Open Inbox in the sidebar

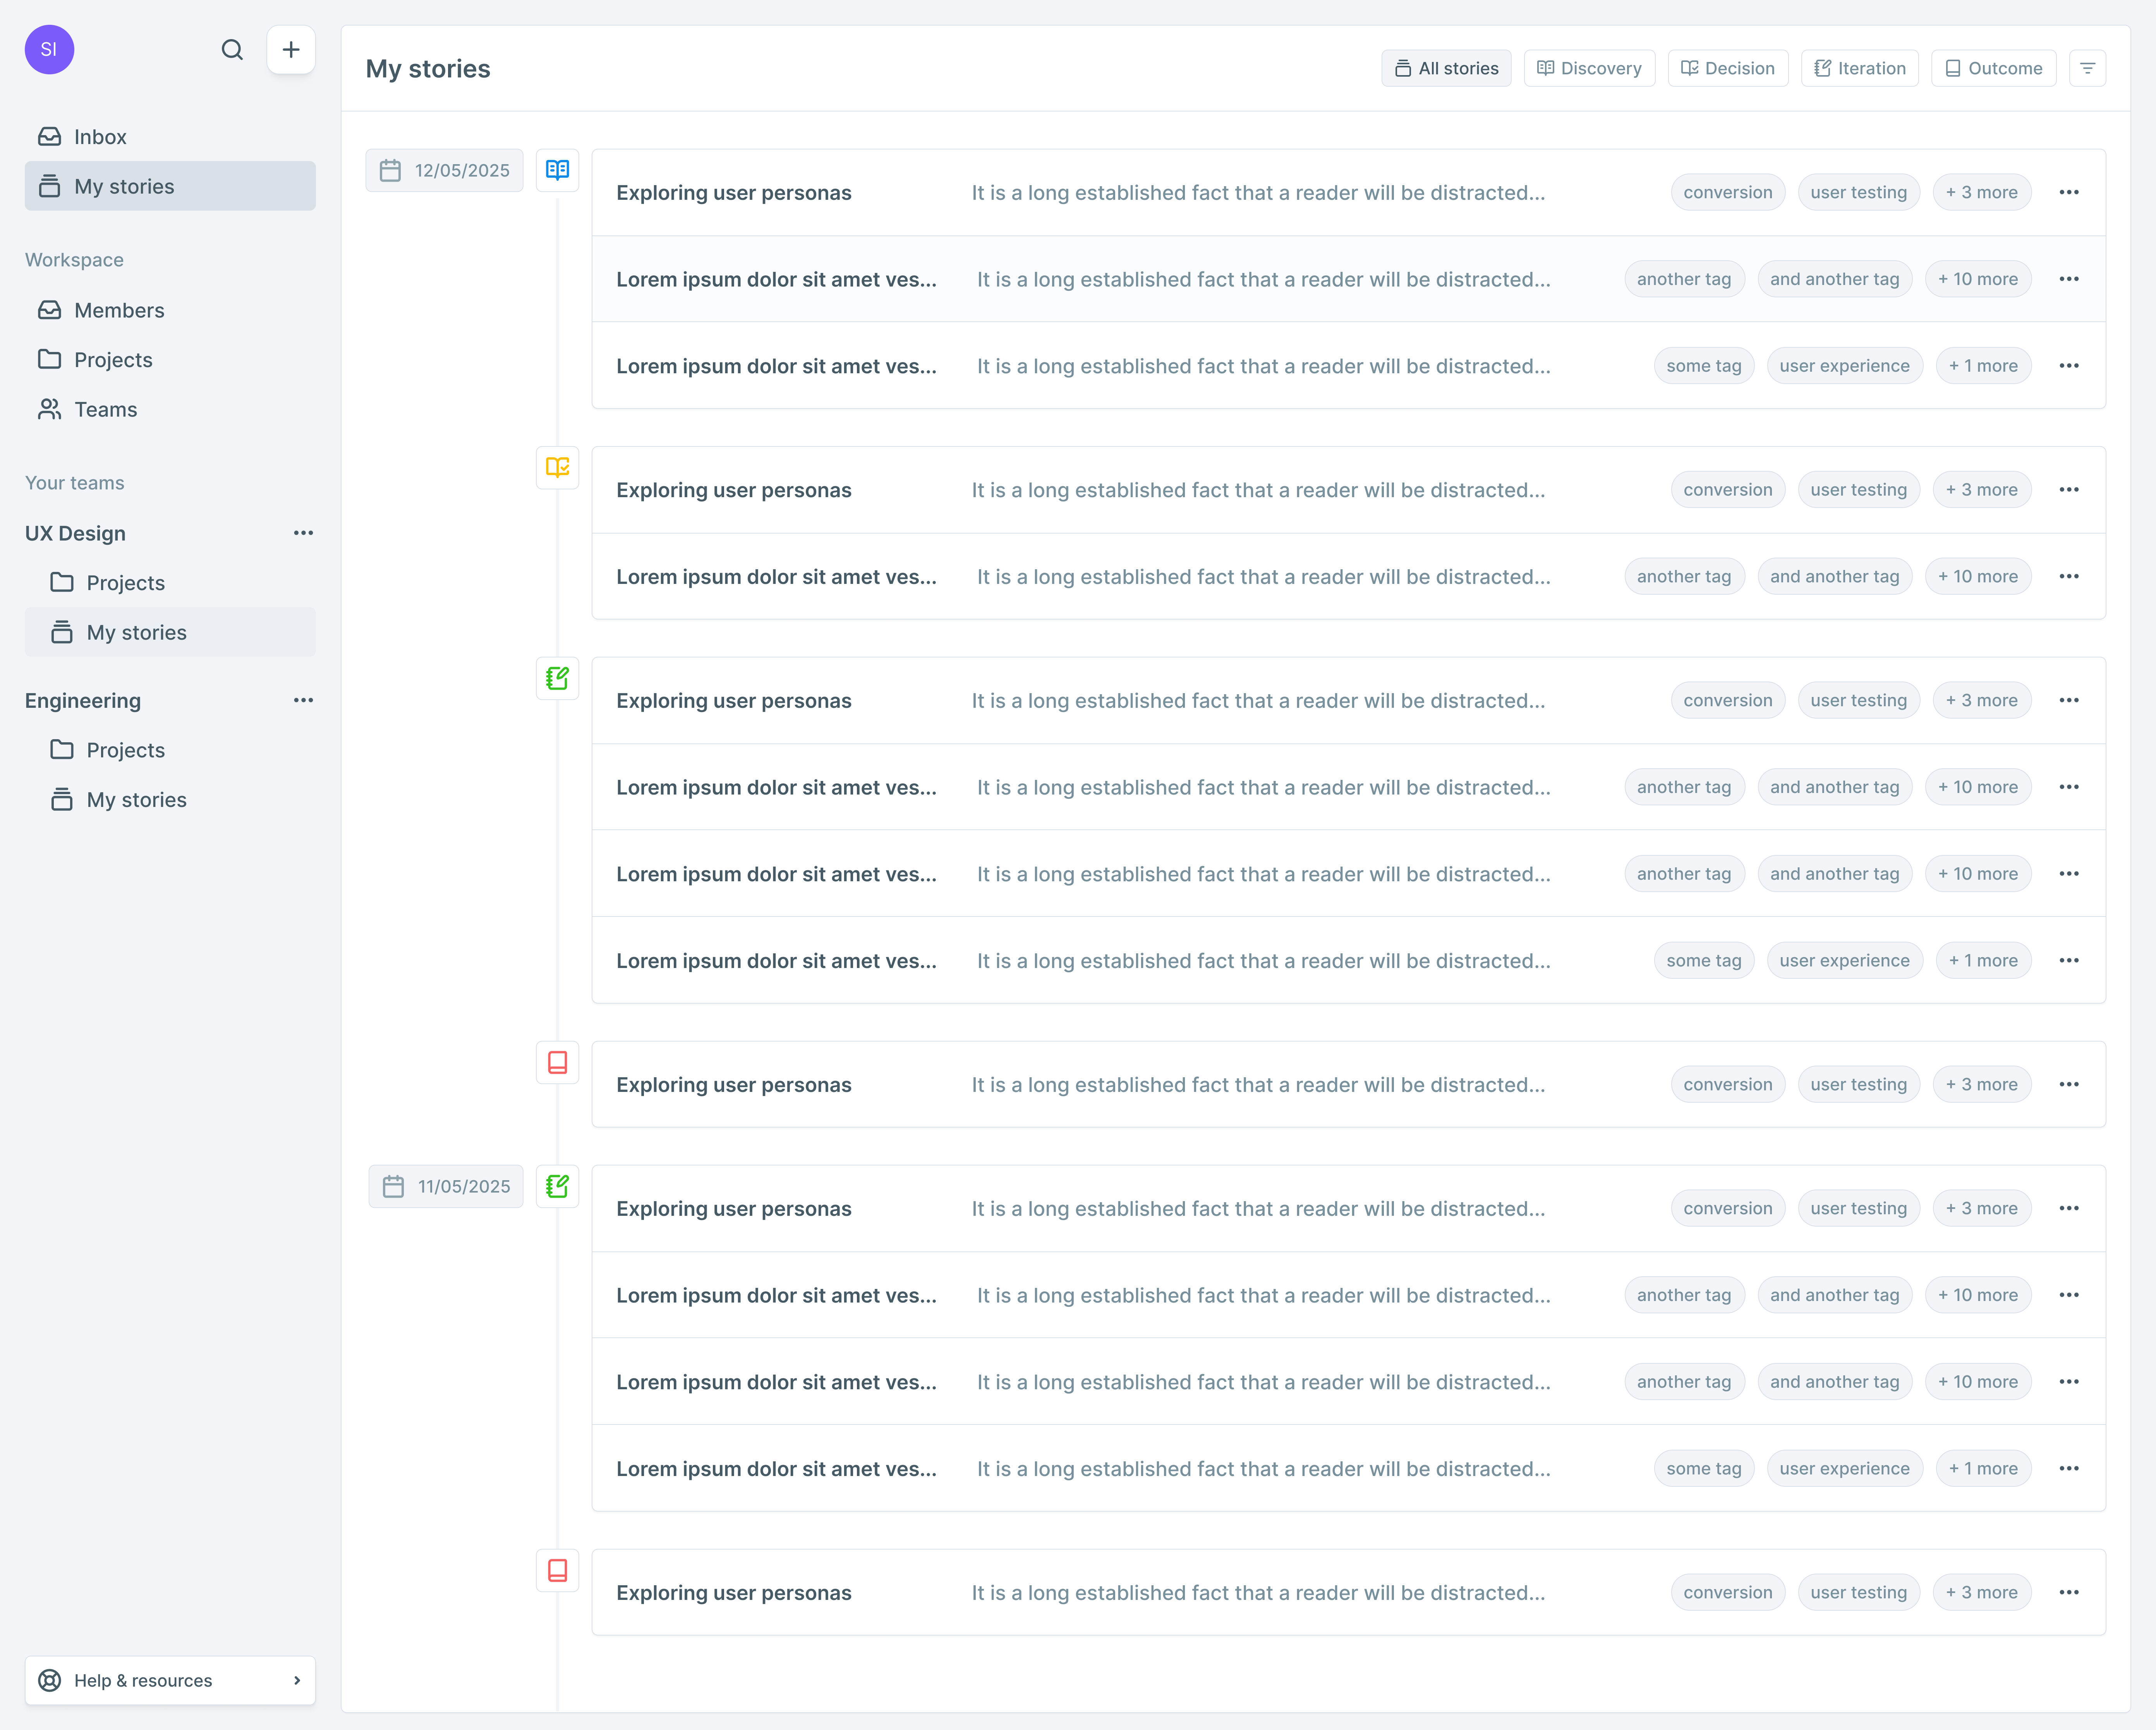[100, 137]
